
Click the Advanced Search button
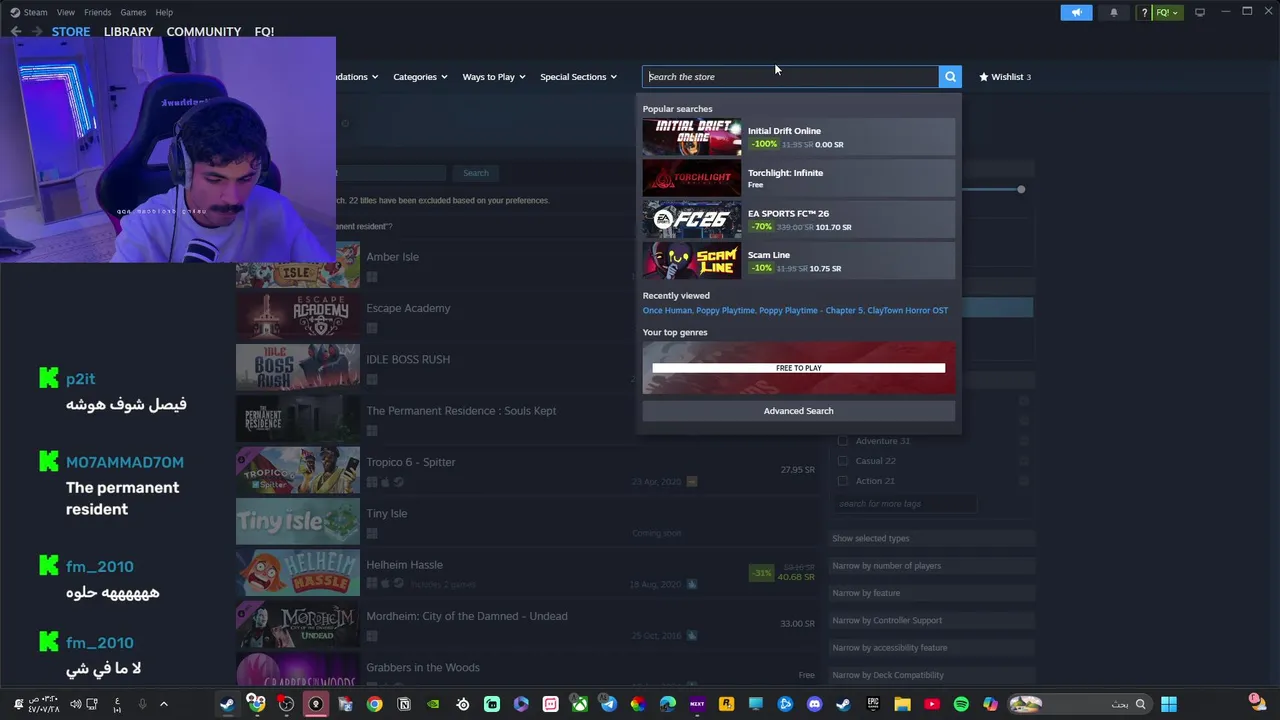tap(798, 411)
